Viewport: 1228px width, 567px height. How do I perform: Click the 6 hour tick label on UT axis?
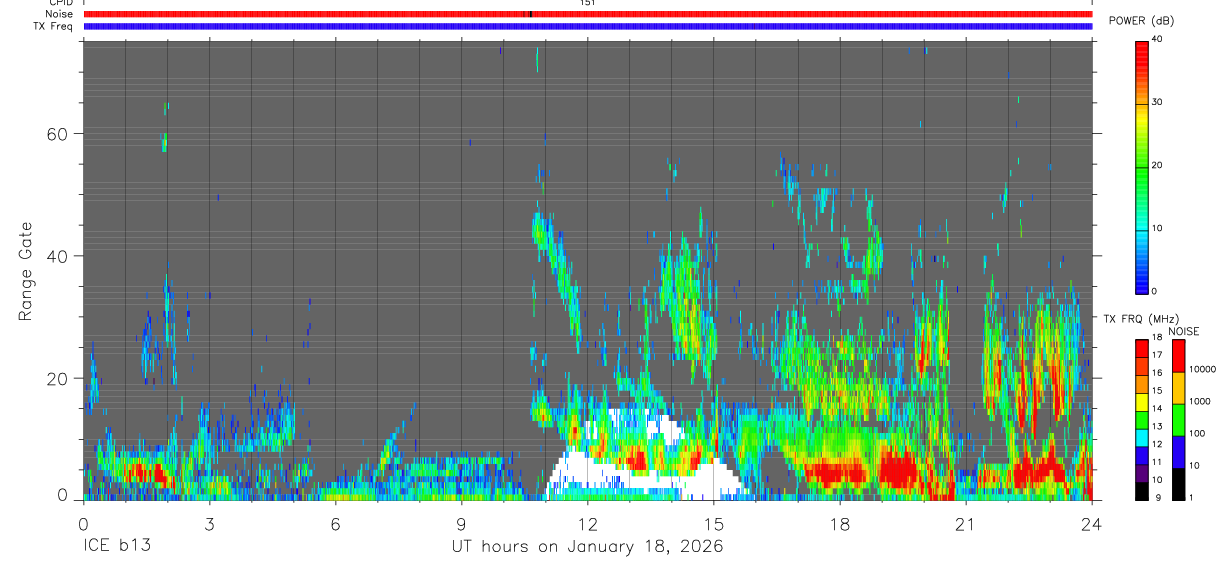click(336, 523)
